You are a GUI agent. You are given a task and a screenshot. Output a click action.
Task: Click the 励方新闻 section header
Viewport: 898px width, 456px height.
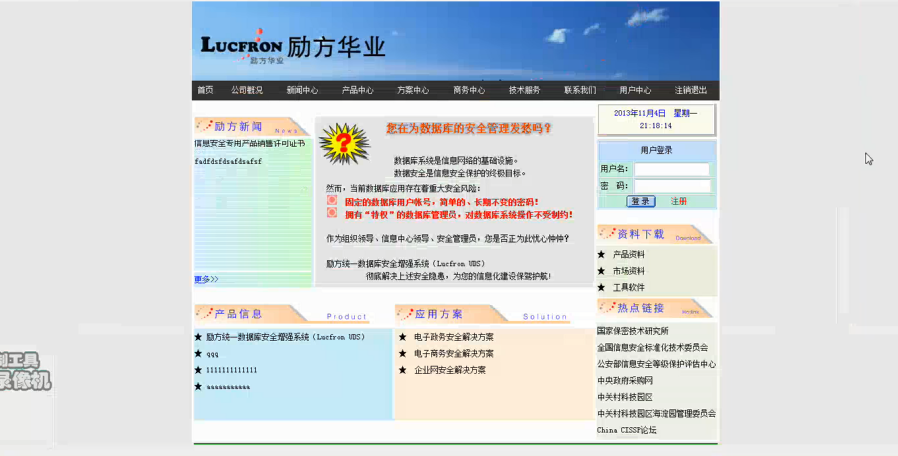(251, 127)
